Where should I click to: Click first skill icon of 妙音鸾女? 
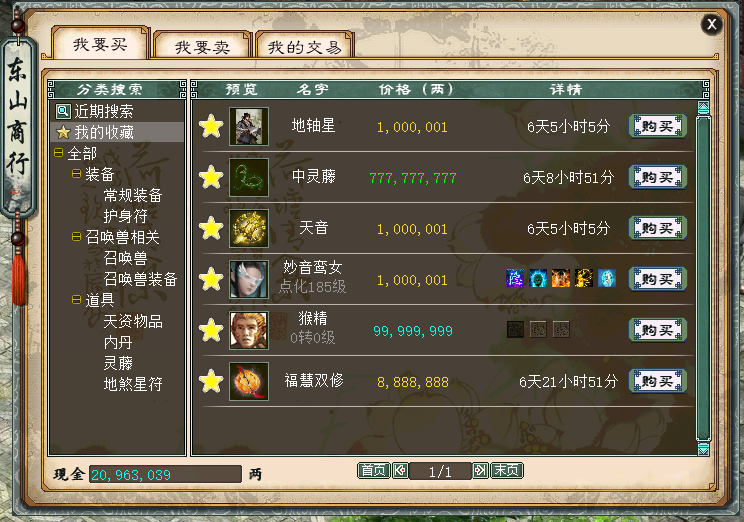[515, 278]
